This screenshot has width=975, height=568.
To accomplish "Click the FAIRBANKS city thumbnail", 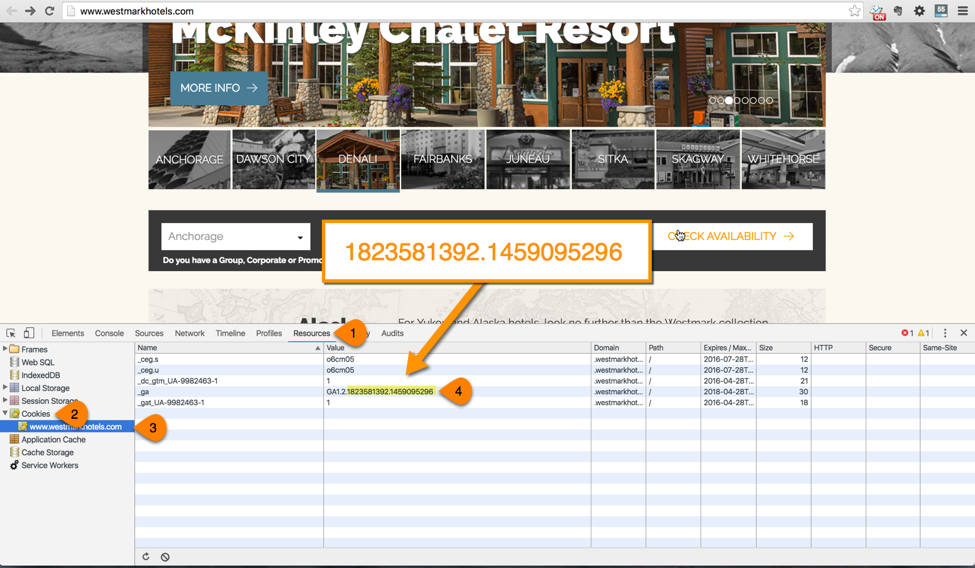I will click(x=443, y=159).
